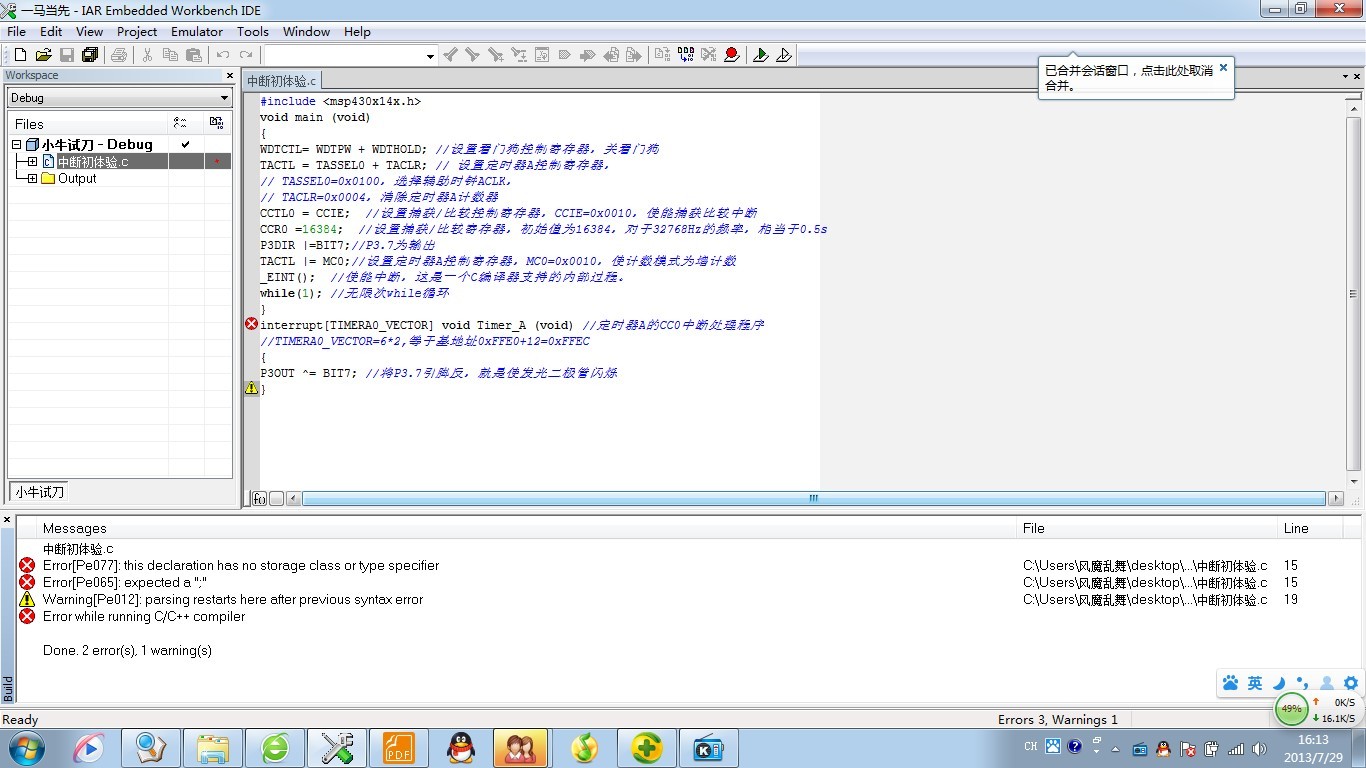Click the Save All toolbar icon
Screen dimensions: 1366x768
coord(90,55)
